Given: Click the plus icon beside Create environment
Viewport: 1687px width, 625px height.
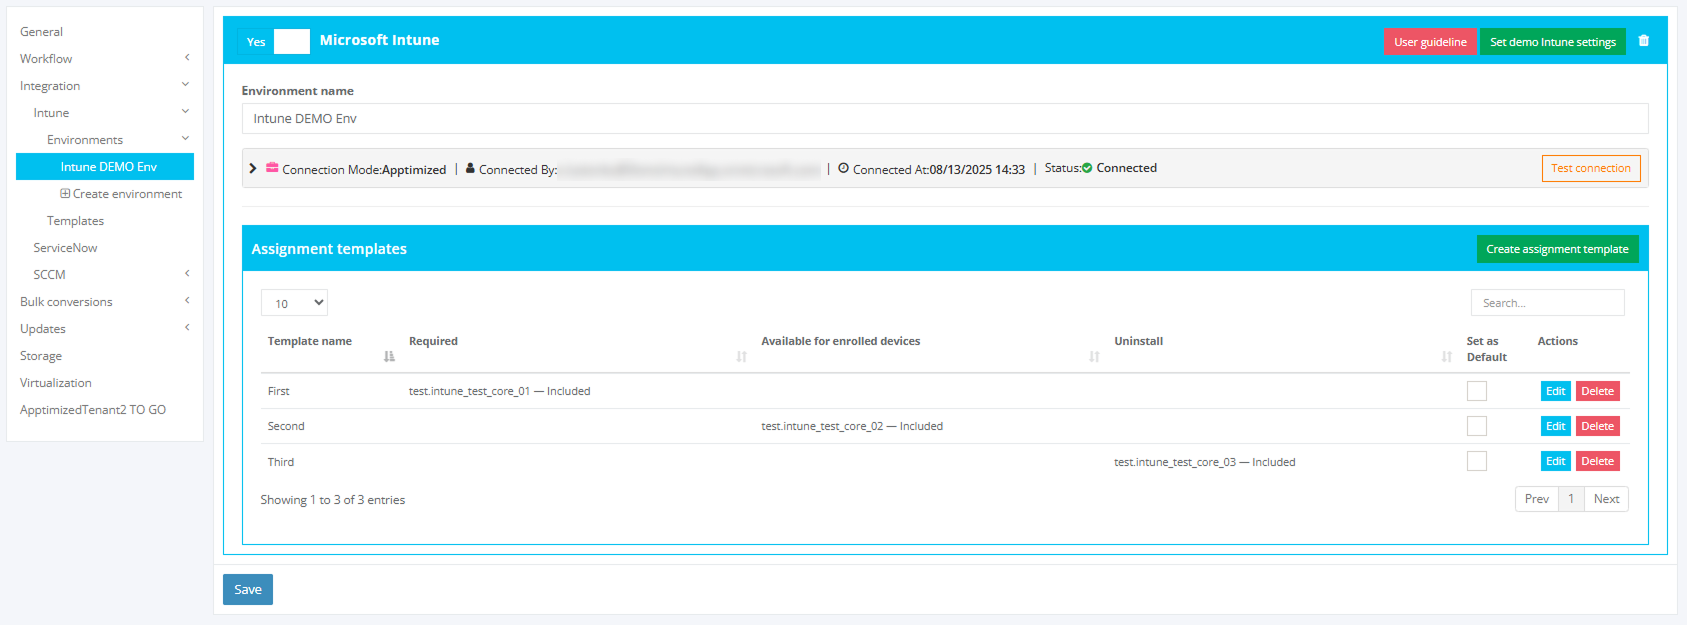Looking at the screenshot, I should (x=65, y=194).
